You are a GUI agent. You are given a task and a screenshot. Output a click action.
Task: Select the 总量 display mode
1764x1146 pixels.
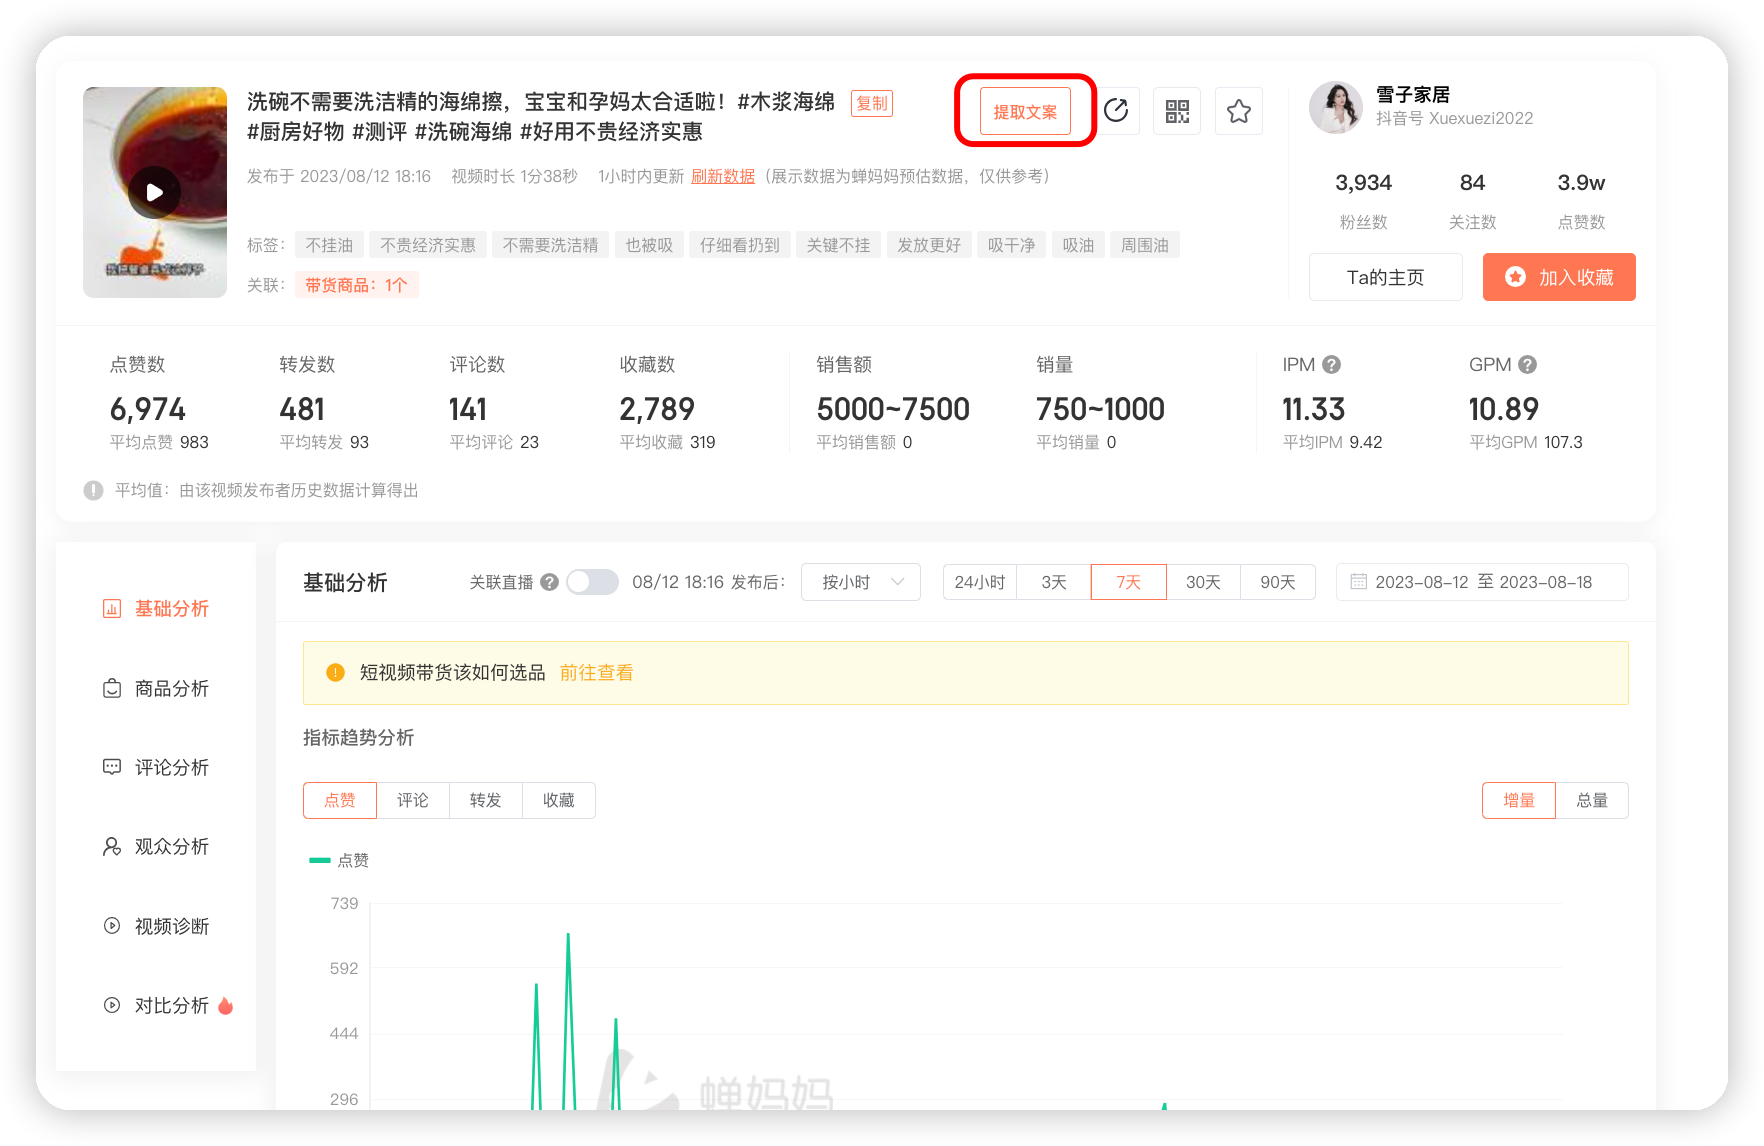(1592, 801)
